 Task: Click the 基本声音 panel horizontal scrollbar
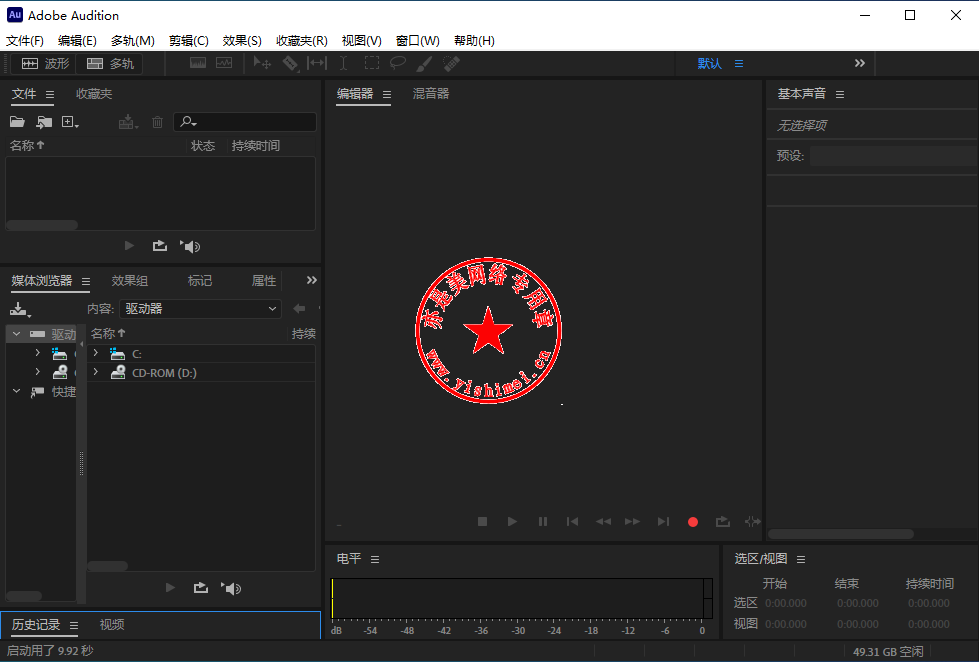coord(841,534)
